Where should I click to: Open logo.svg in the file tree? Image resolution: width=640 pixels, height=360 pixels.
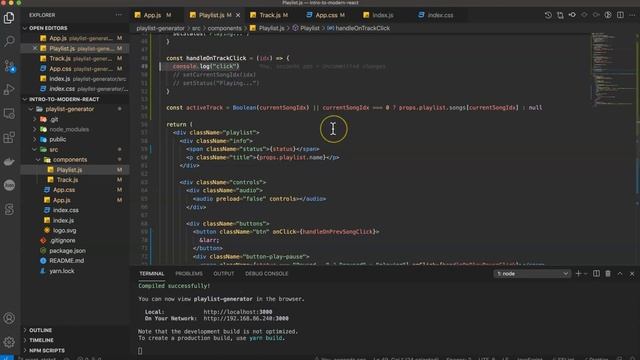click(64, 230)
